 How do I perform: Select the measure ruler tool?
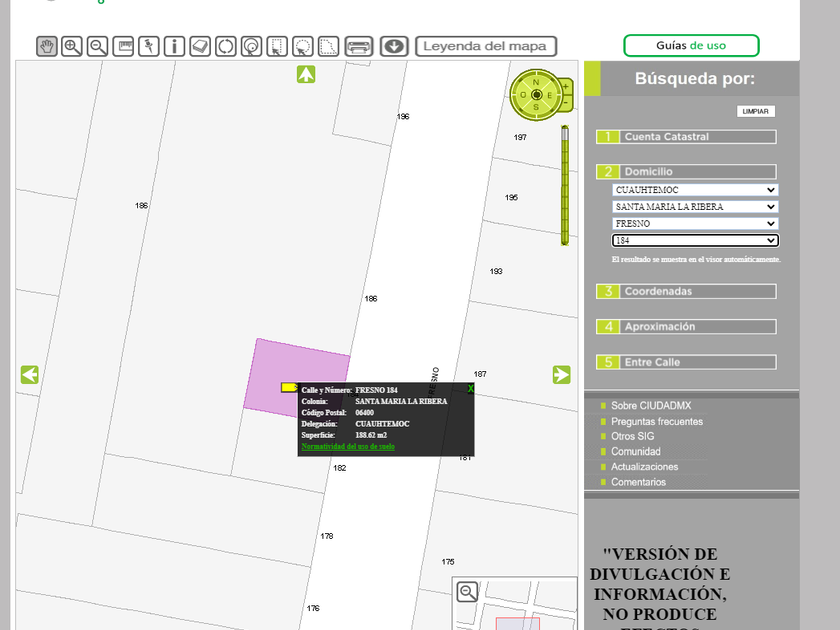pos(124,46)
